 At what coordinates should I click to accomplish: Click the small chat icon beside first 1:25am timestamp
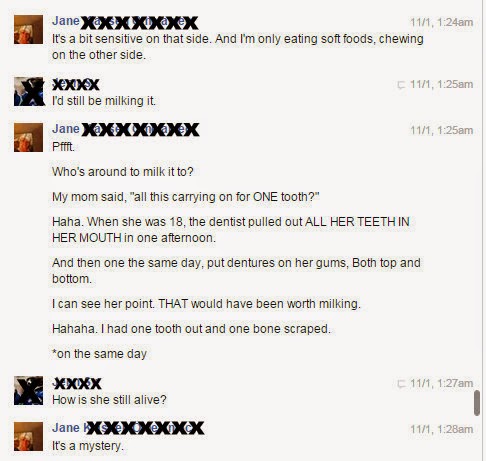point(401,85)
